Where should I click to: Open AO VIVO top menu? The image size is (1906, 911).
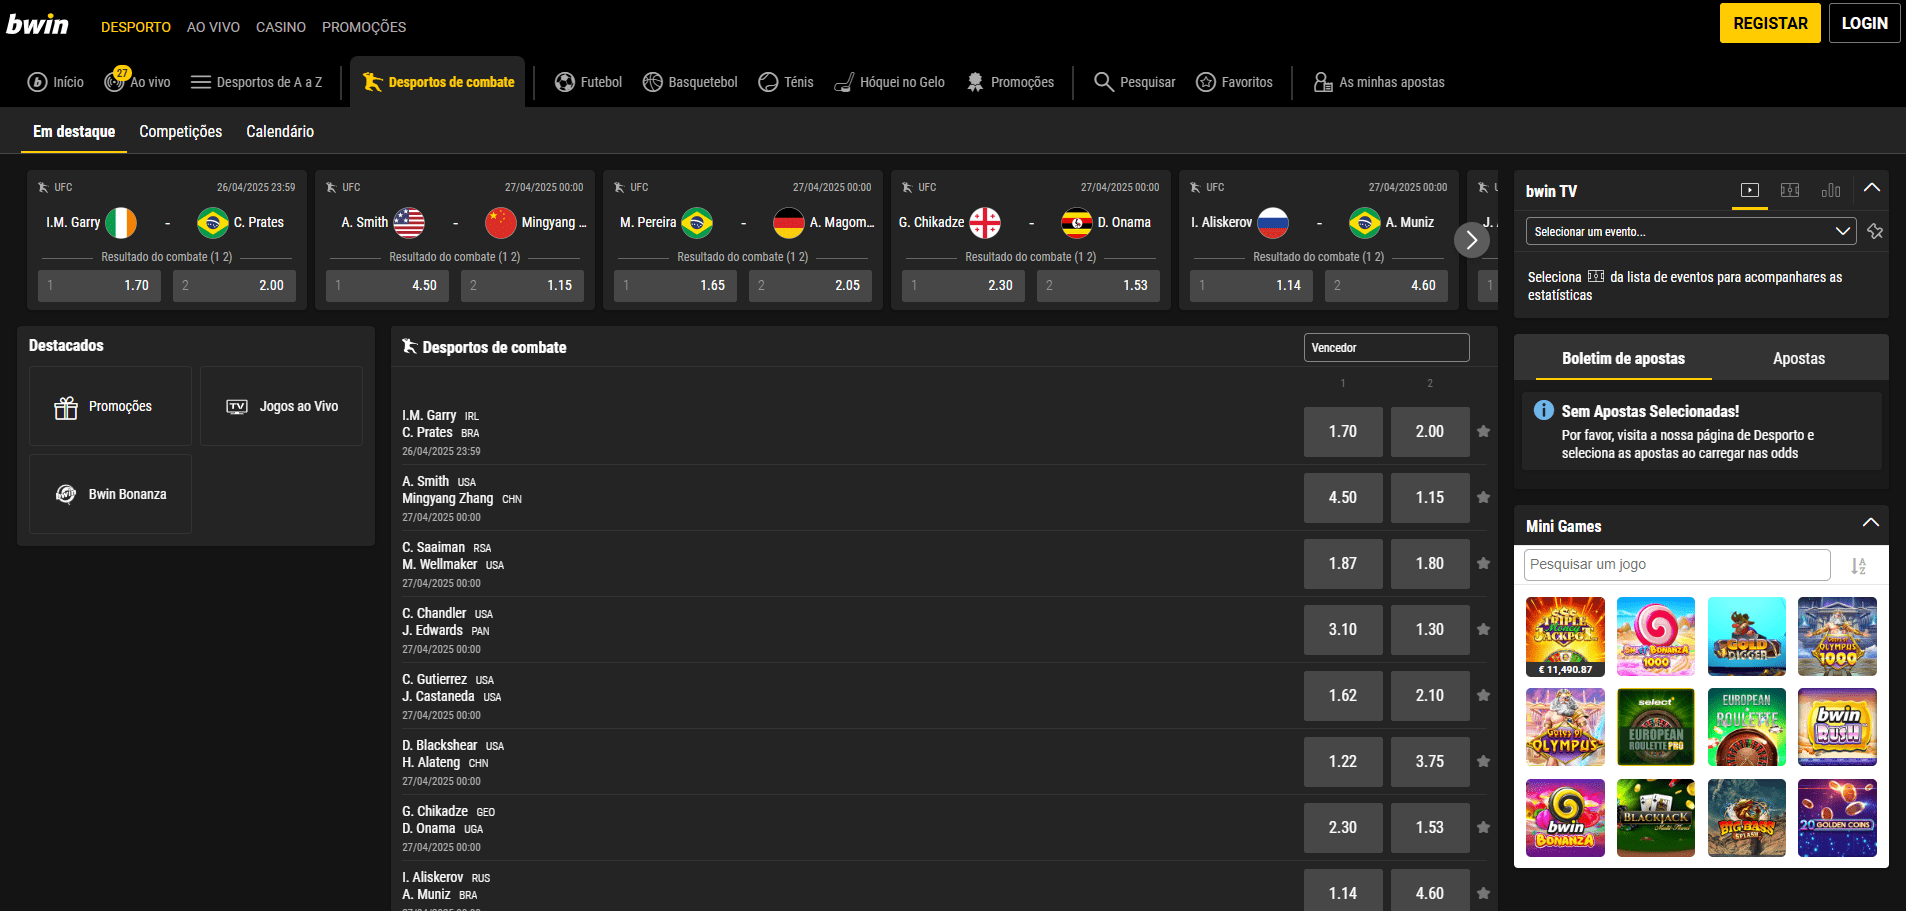(x=213, y=27)
